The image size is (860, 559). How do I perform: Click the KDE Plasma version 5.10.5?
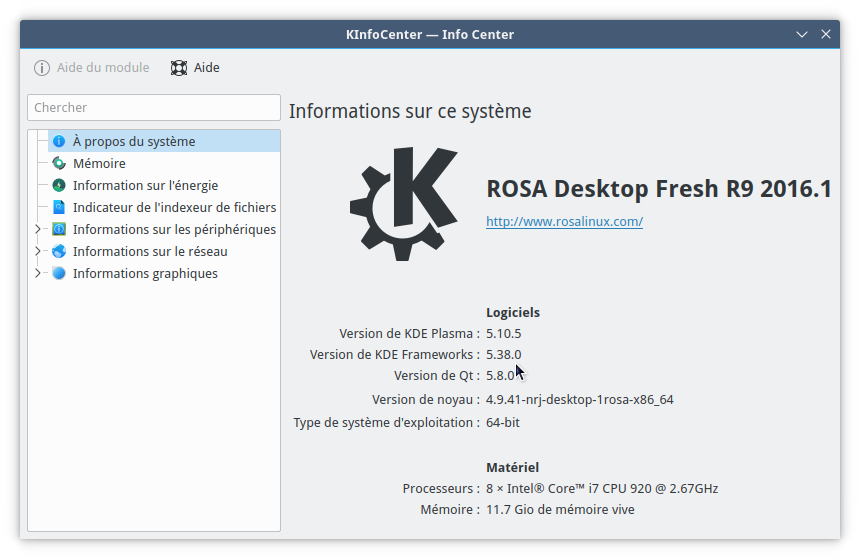[503, 334]
